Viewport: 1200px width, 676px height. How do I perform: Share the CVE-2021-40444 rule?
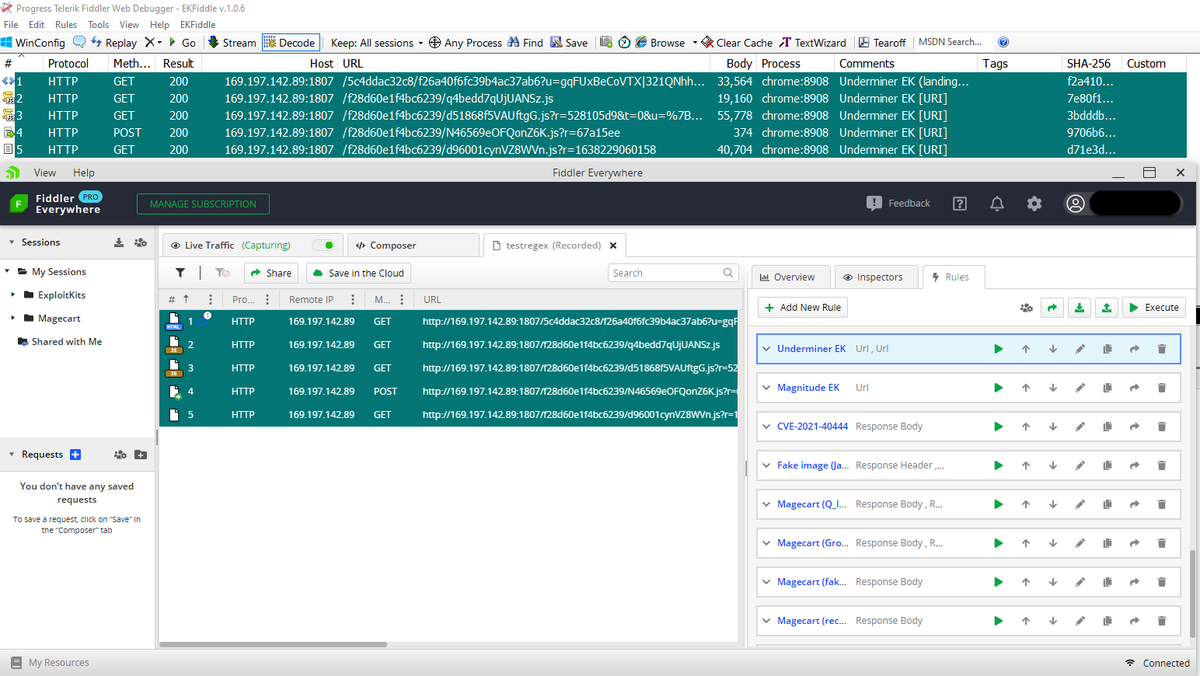pos(1134,427)
